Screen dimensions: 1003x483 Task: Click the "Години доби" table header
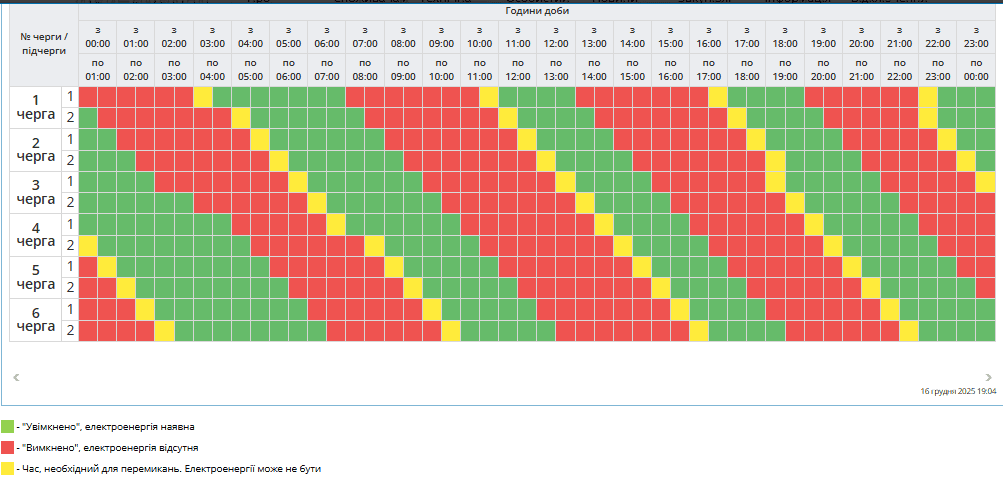click(x=537, y=11)
